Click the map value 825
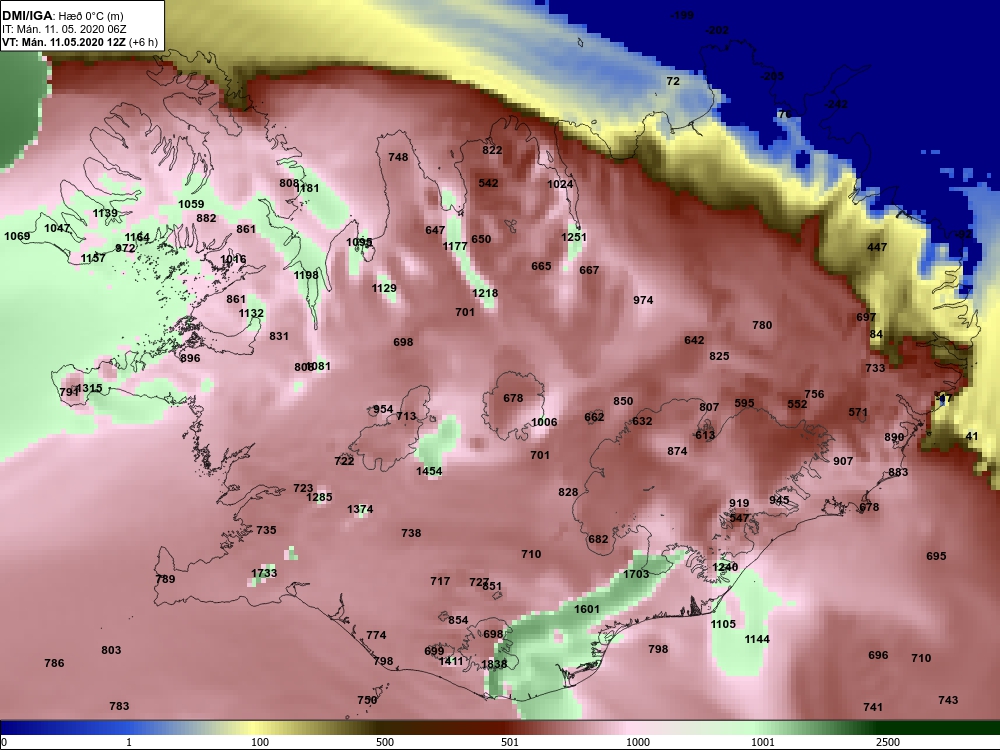Screen dimensions: 1000x750 [x=719, y=357]
